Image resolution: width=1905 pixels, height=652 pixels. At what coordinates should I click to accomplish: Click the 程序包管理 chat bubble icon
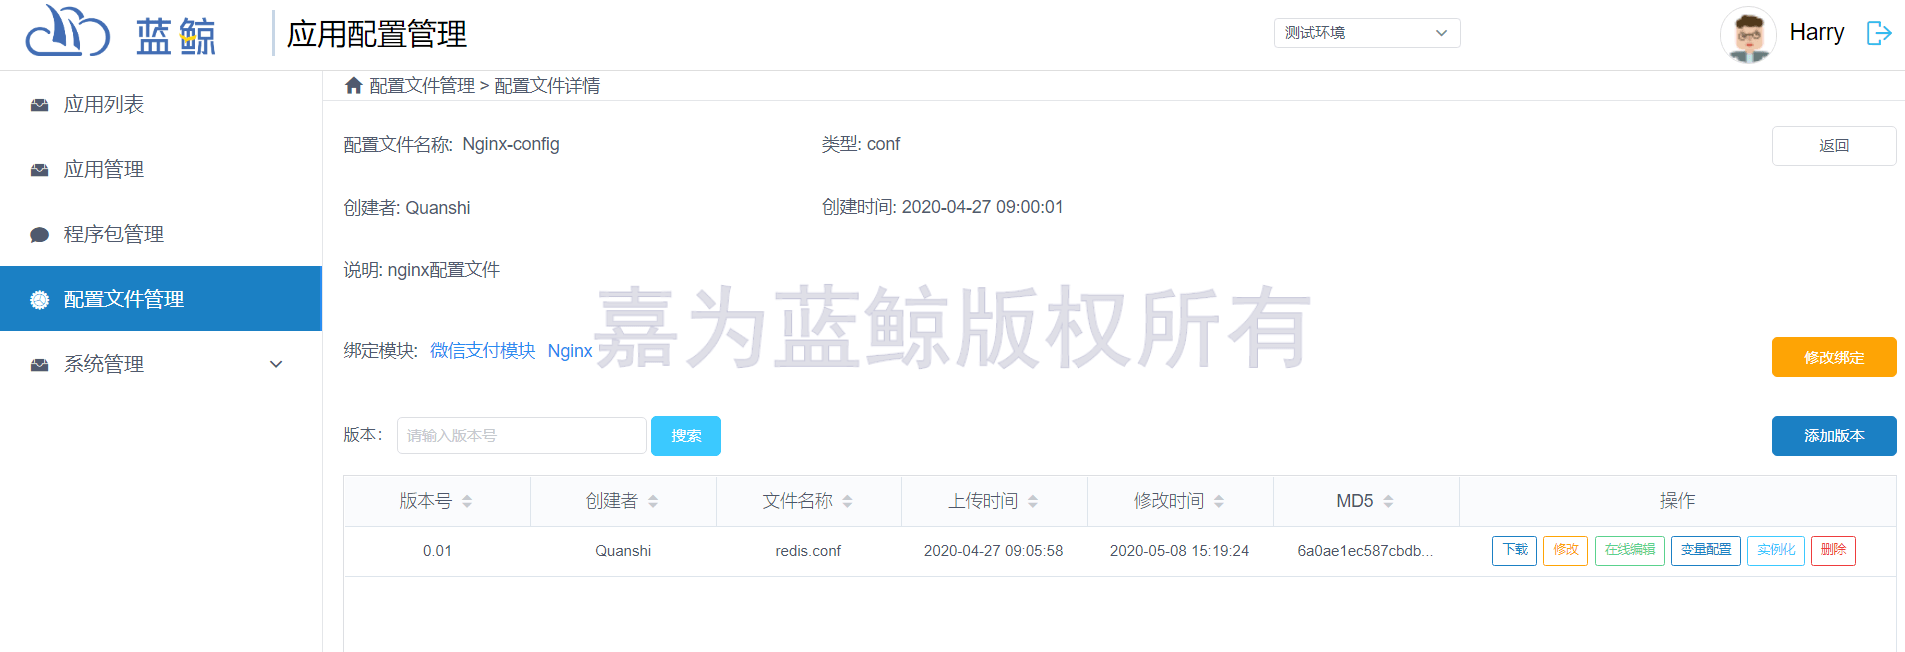40,235
